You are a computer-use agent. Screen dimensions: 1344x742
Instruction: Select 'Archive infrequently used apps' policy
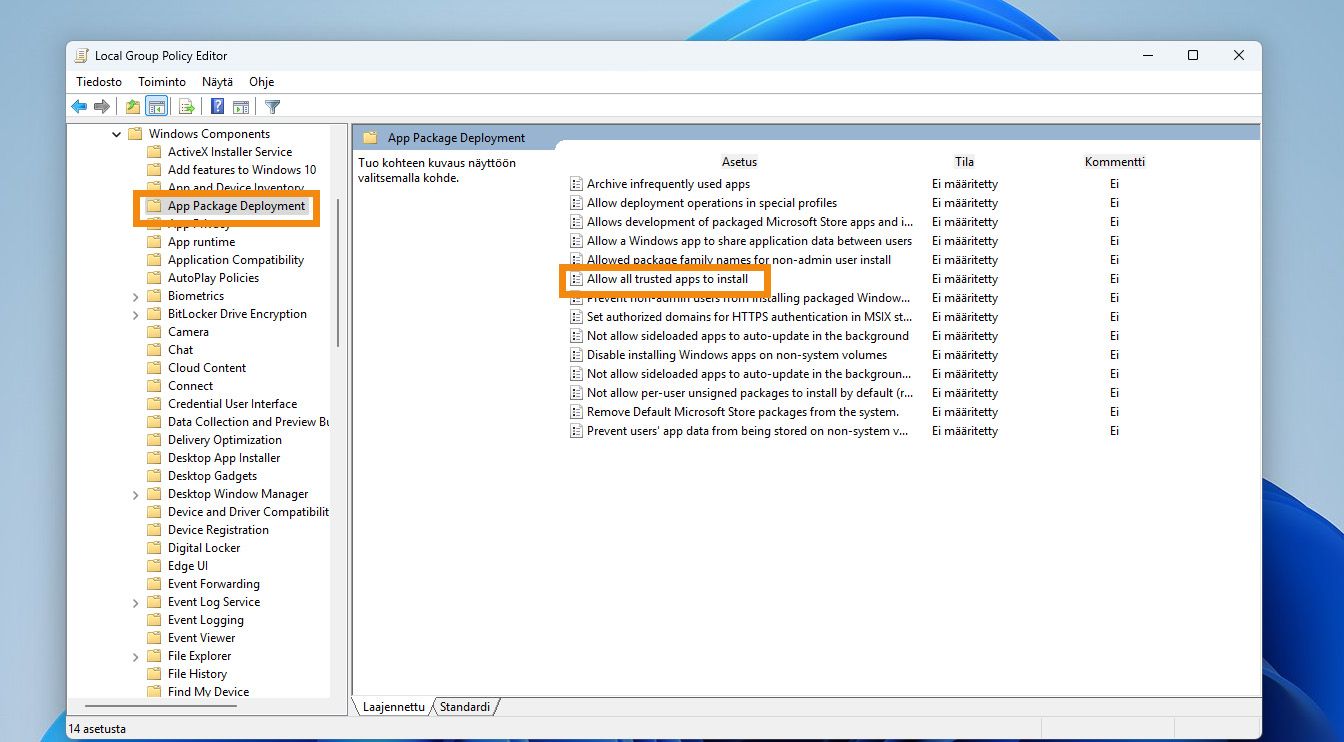[668, 184]
